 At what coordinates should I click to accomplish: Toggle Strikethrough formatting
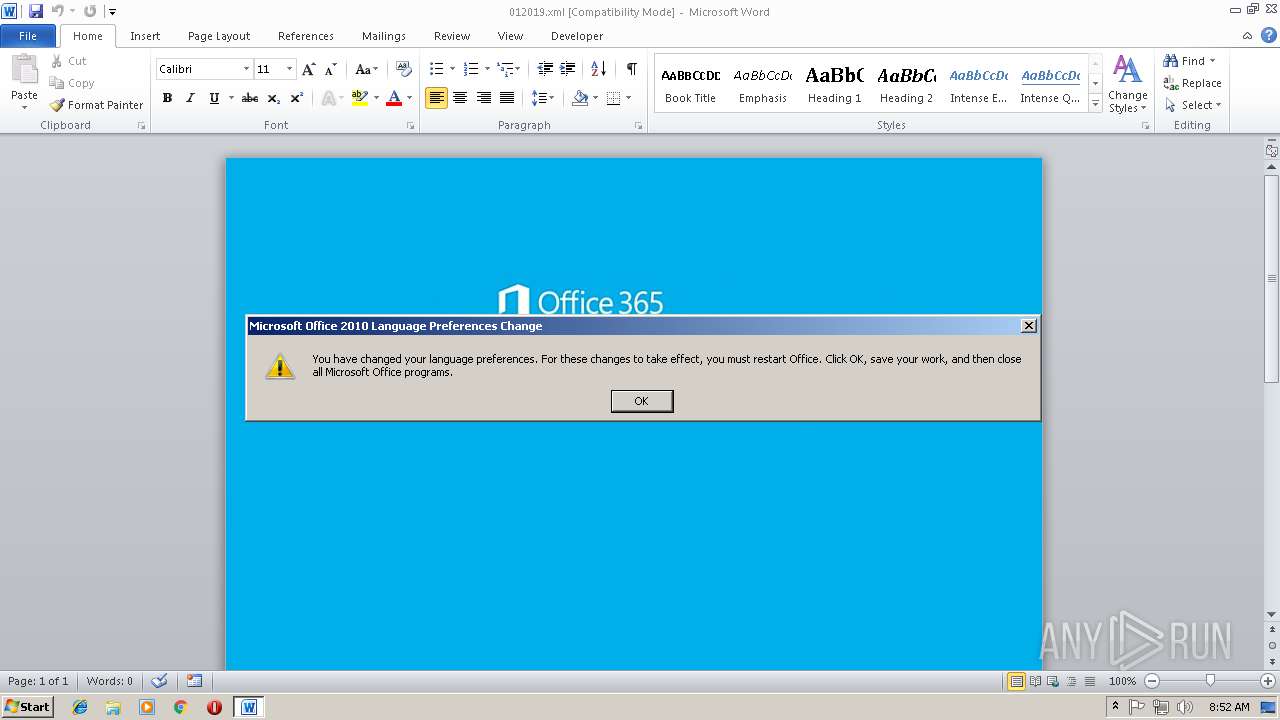[x=250, y=98]
